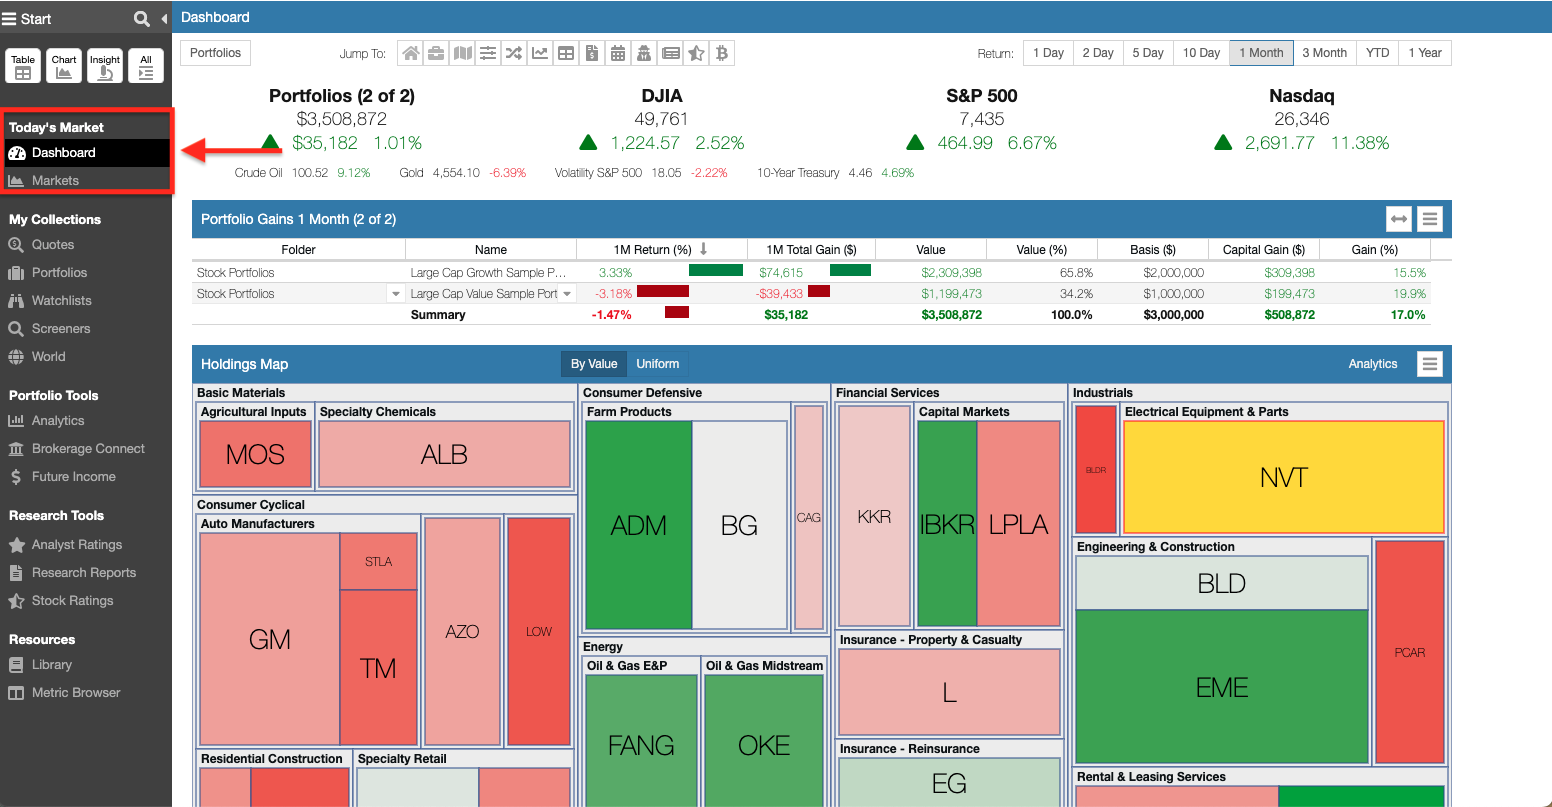Open dropdown arrow beside Large Cap Value portfolio
The width and height of the screenshot is (1552, 807).
pyautogui.click(x=567, y=294)
